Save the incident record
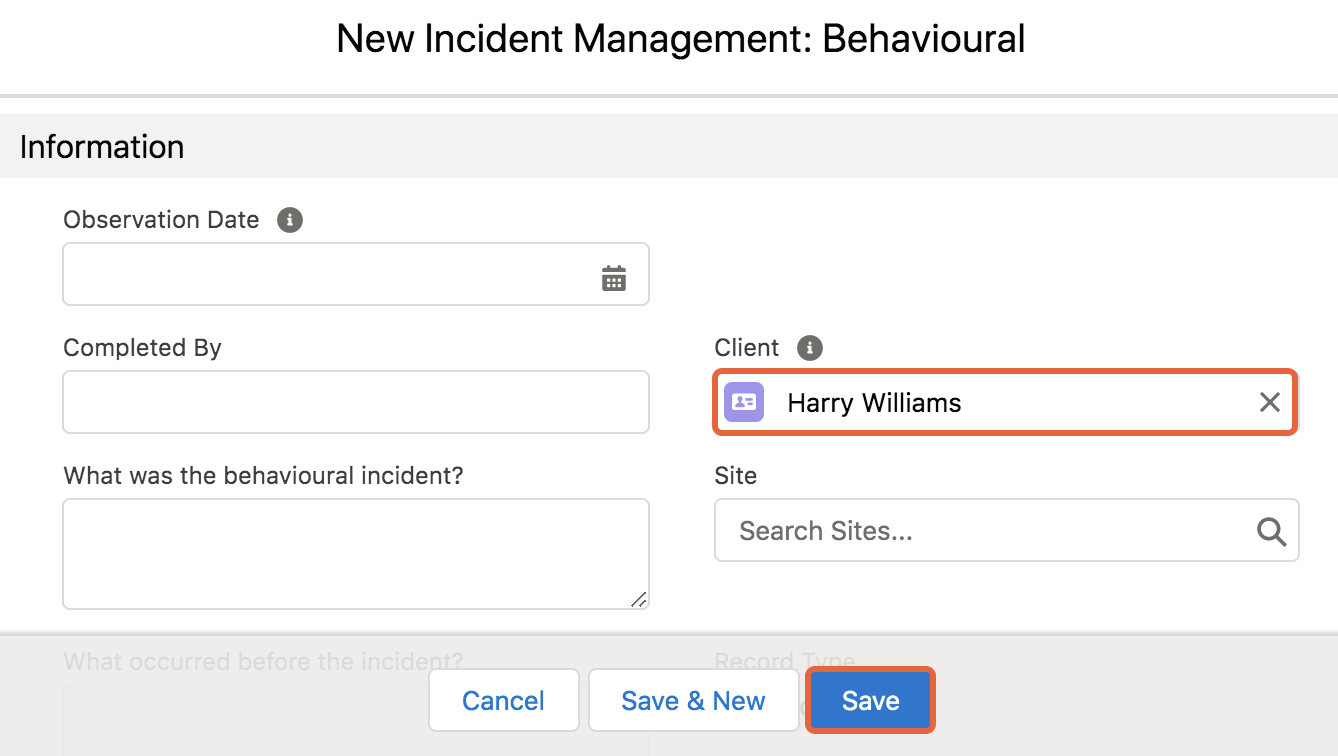 coord(871,701)
